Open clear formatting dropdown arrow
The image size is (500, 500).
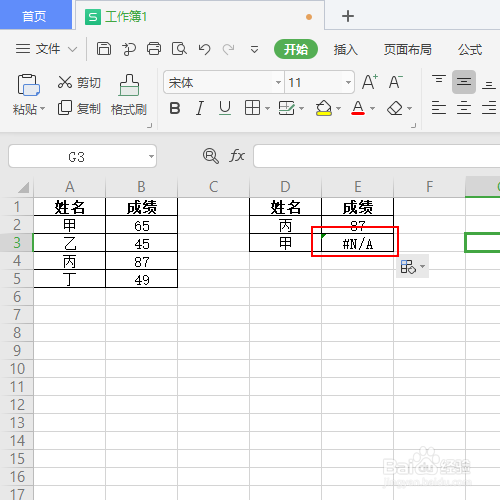[410, 108]
